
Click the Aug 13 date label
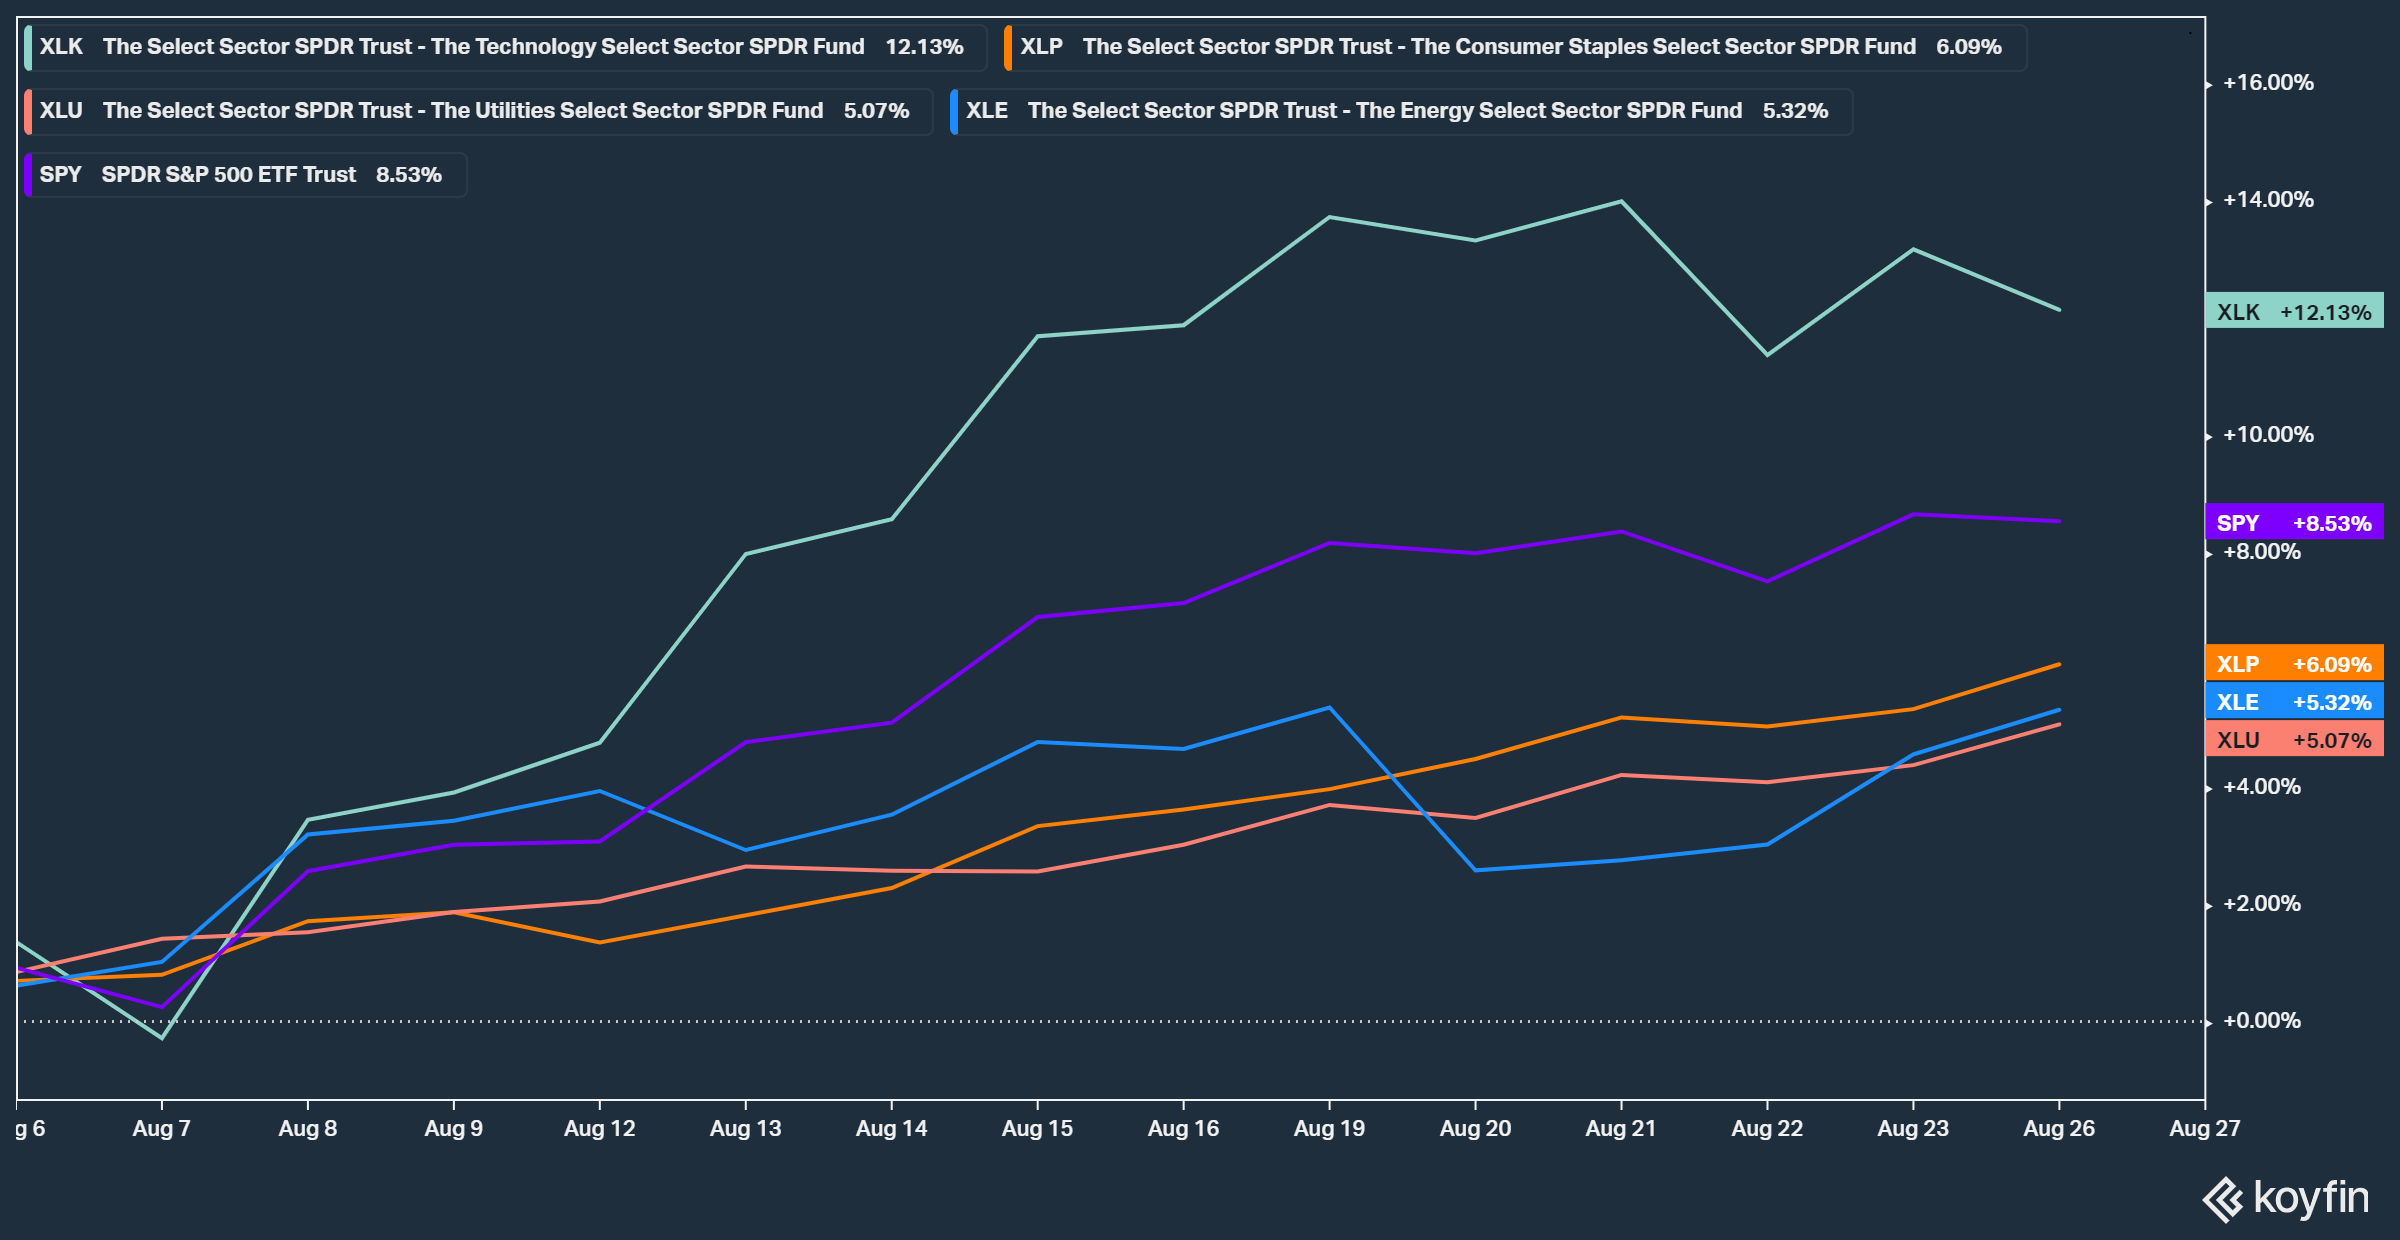tap(746, 1129)
